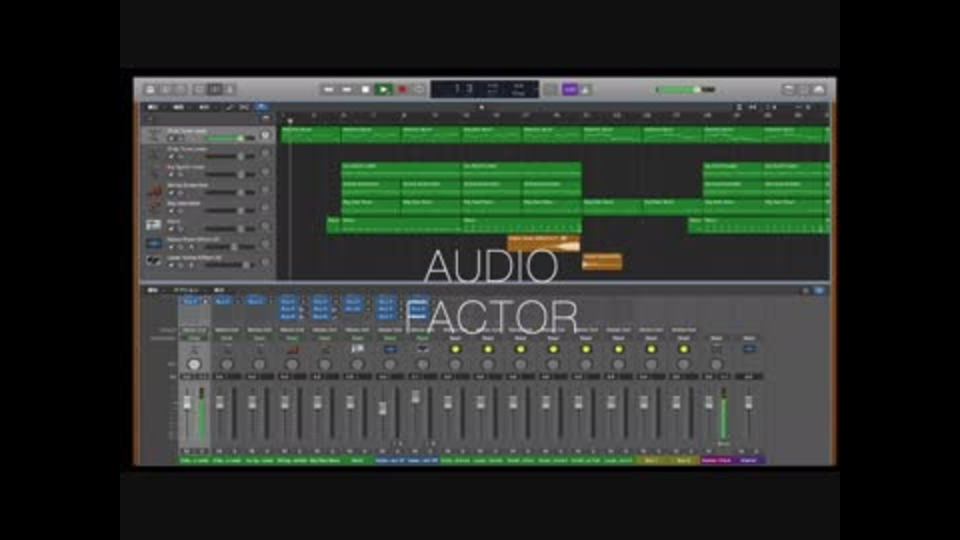Open first channel strip's Read automation popup
Image resolution: width=960 pixels, height=540 pixels.
[x=194, y=338]
